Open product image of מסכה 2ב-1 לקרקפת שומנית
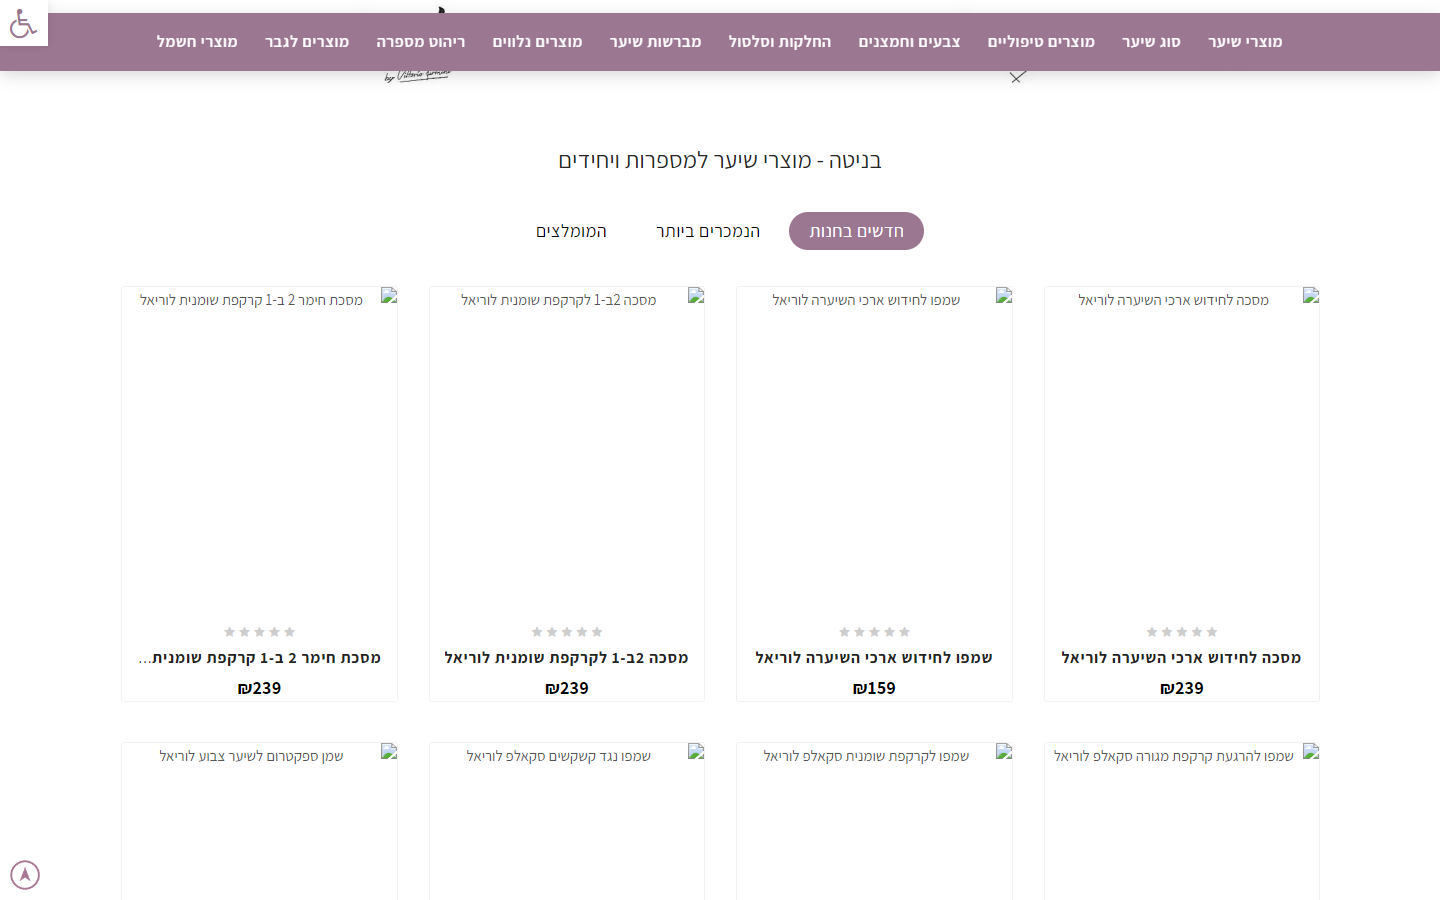The width and height of the screenshot is (1440, 900). tap(566, 450)
